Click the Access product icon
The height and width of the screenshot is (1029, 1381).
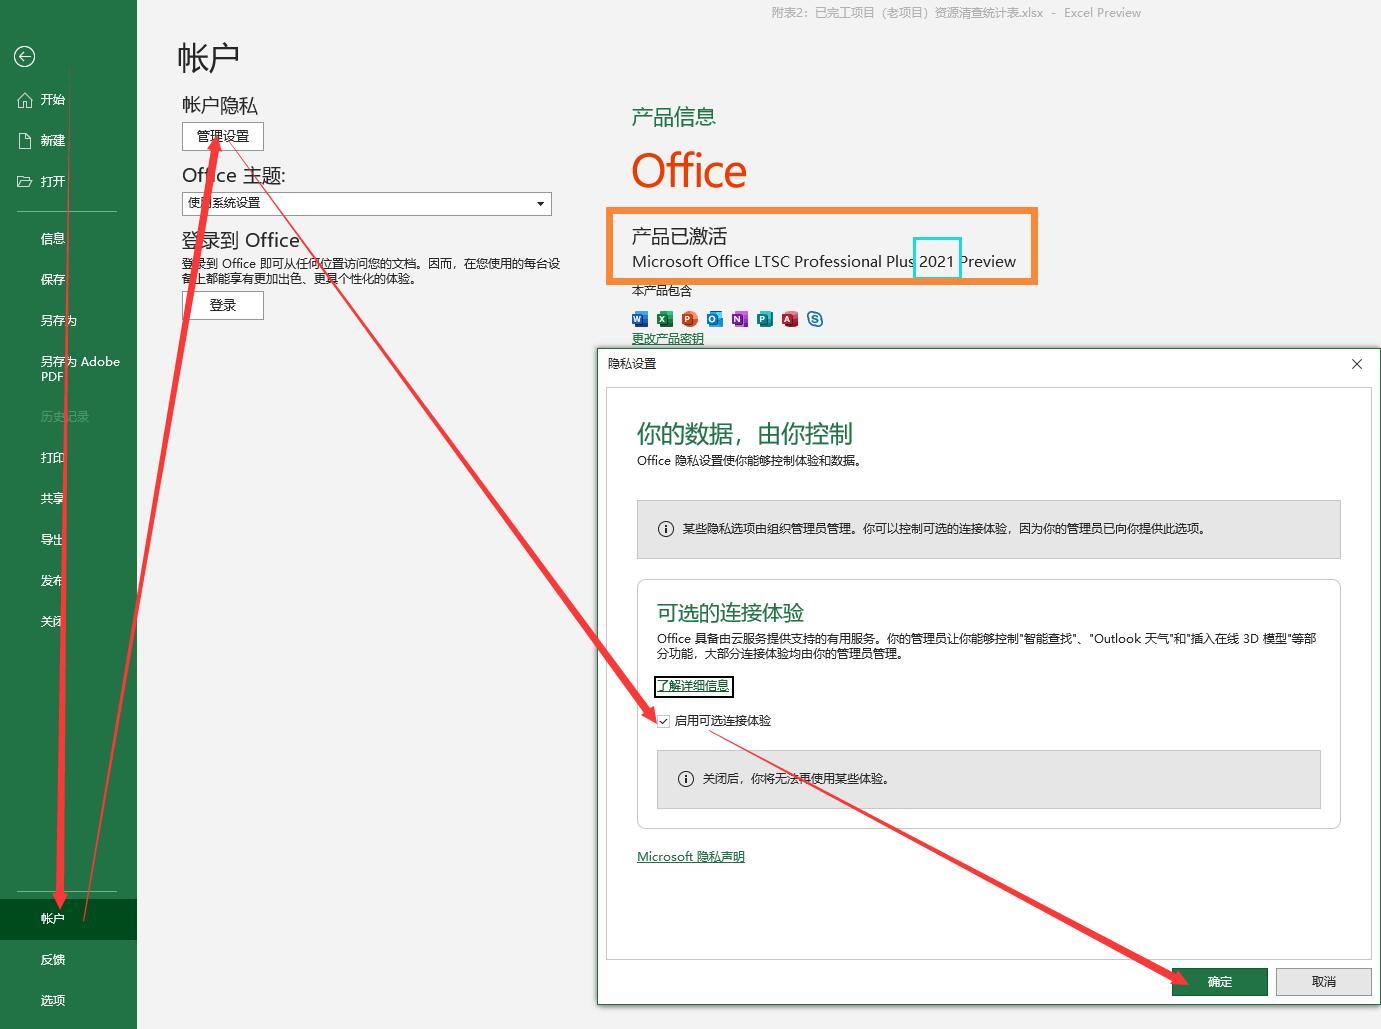(x=790, y=319)
